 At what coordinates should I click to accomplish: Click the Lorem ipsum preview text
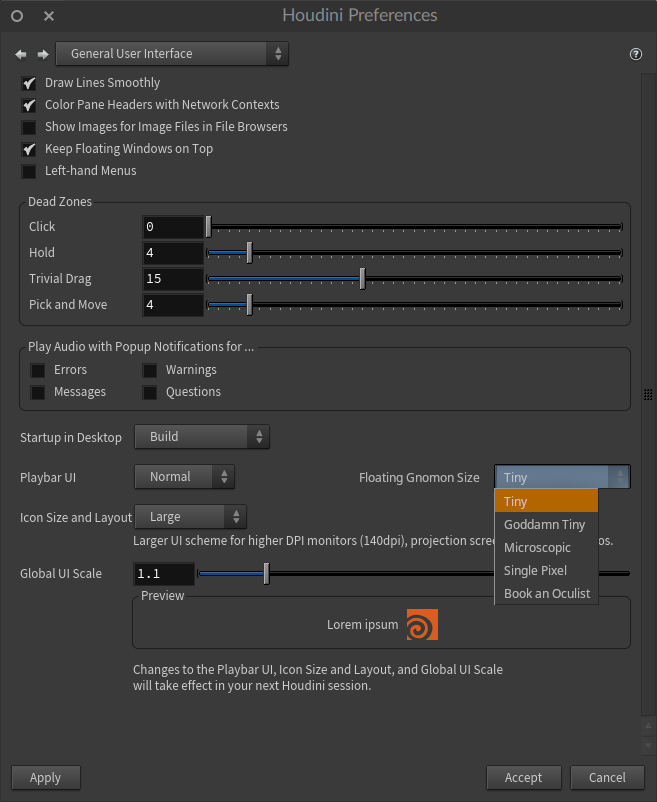tap(363, 625)
